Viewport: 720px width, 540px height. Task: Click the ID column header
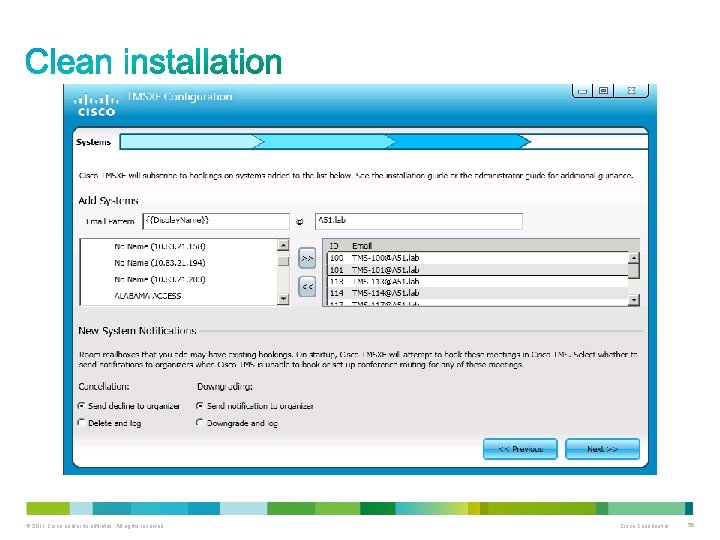coord(334,246)
